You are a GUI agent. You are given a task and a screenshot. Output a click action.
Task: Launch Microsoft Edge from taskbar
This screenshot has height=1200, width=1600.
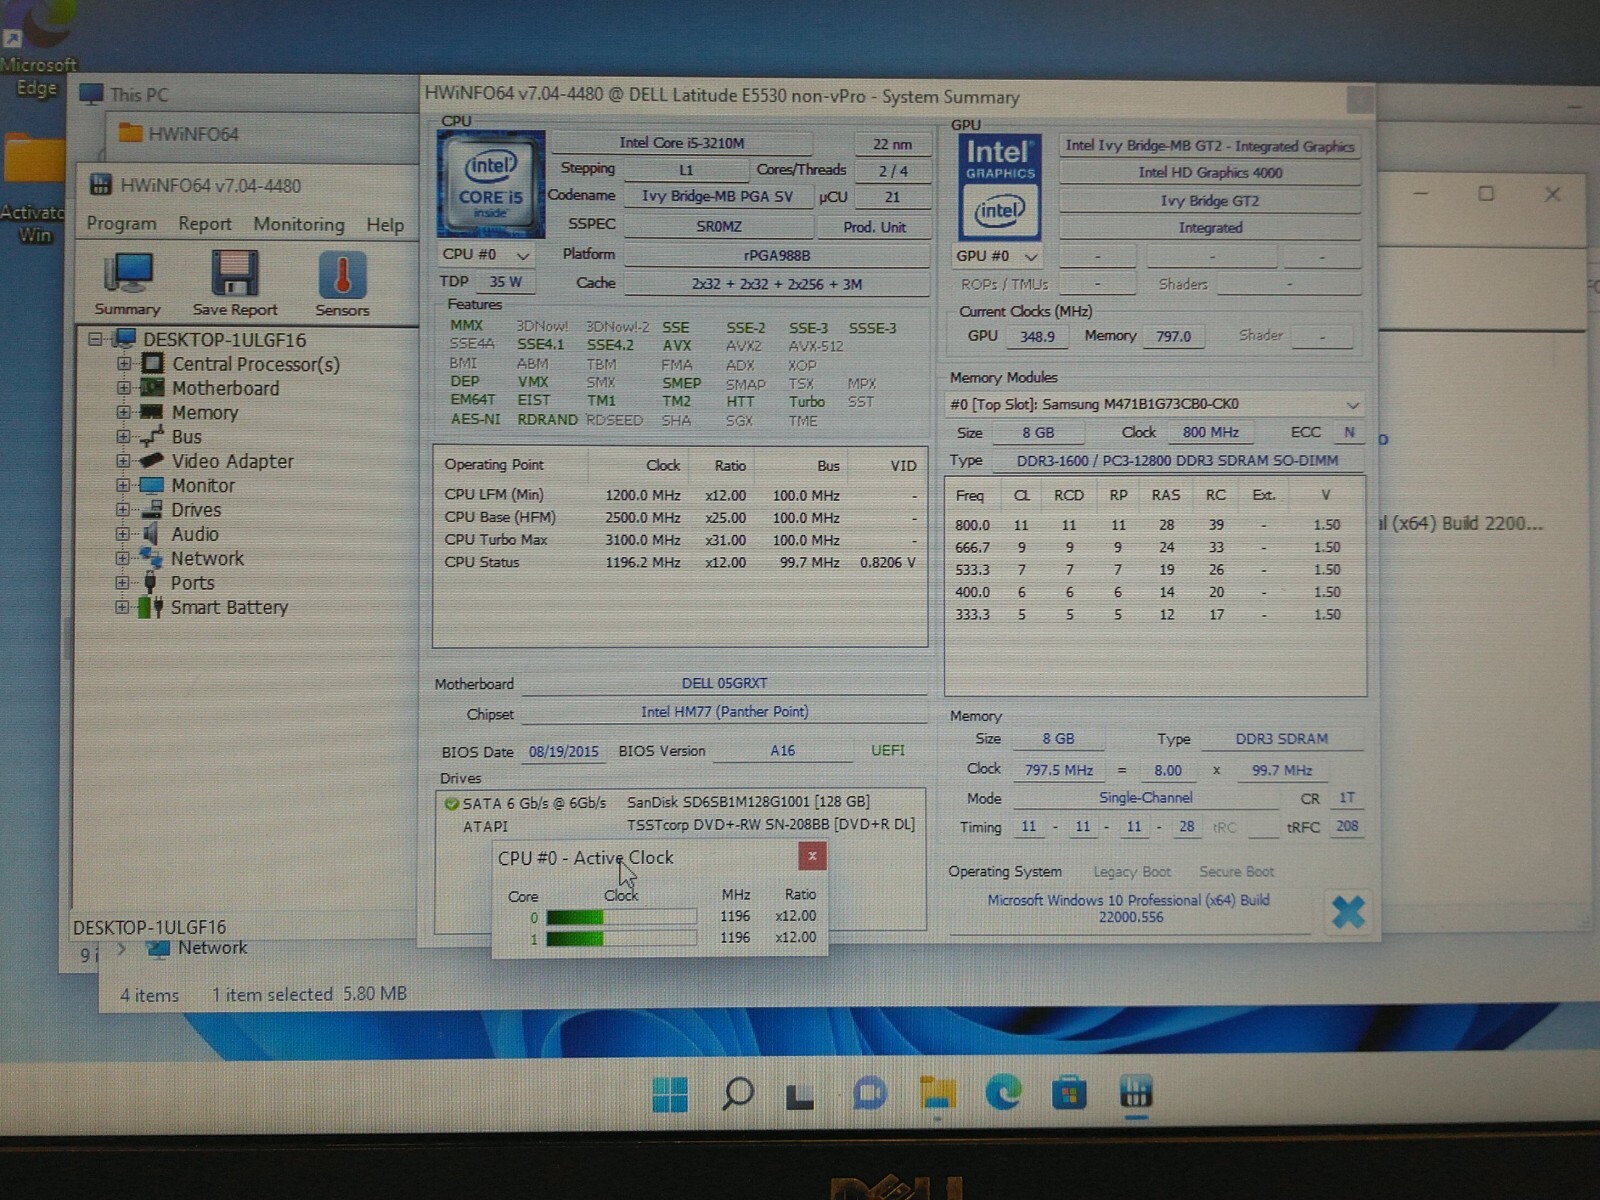pos(1003,1093)
